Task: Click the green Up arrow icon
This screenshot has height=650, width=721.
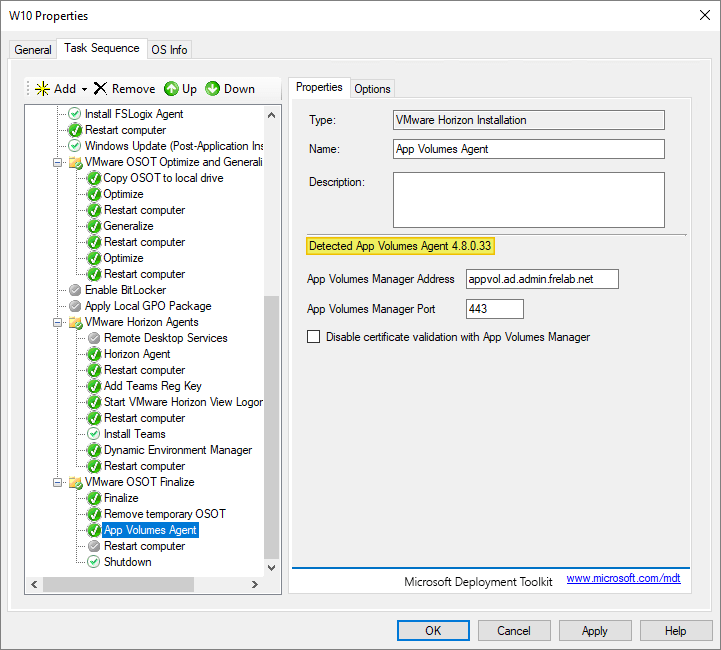Action: 171,89
